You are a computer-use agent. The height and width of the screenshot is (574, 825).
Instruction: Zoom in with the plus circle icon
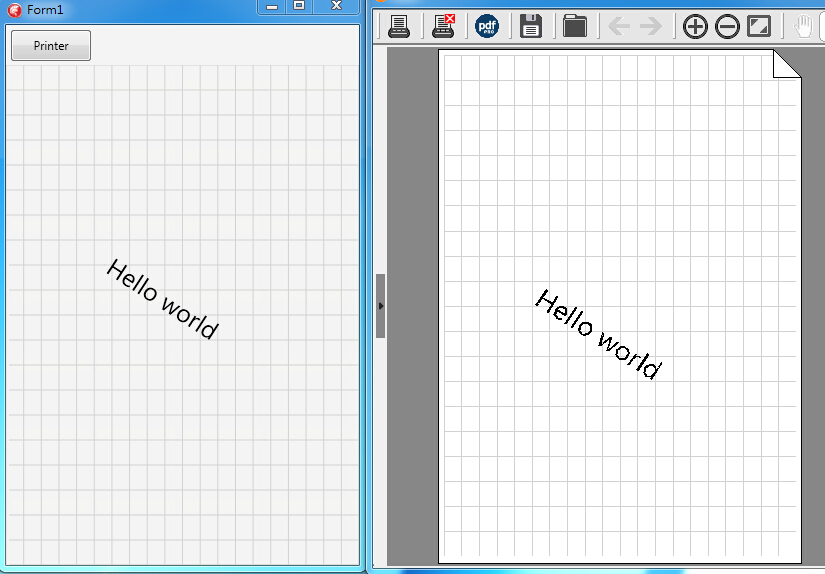[695, 26]
